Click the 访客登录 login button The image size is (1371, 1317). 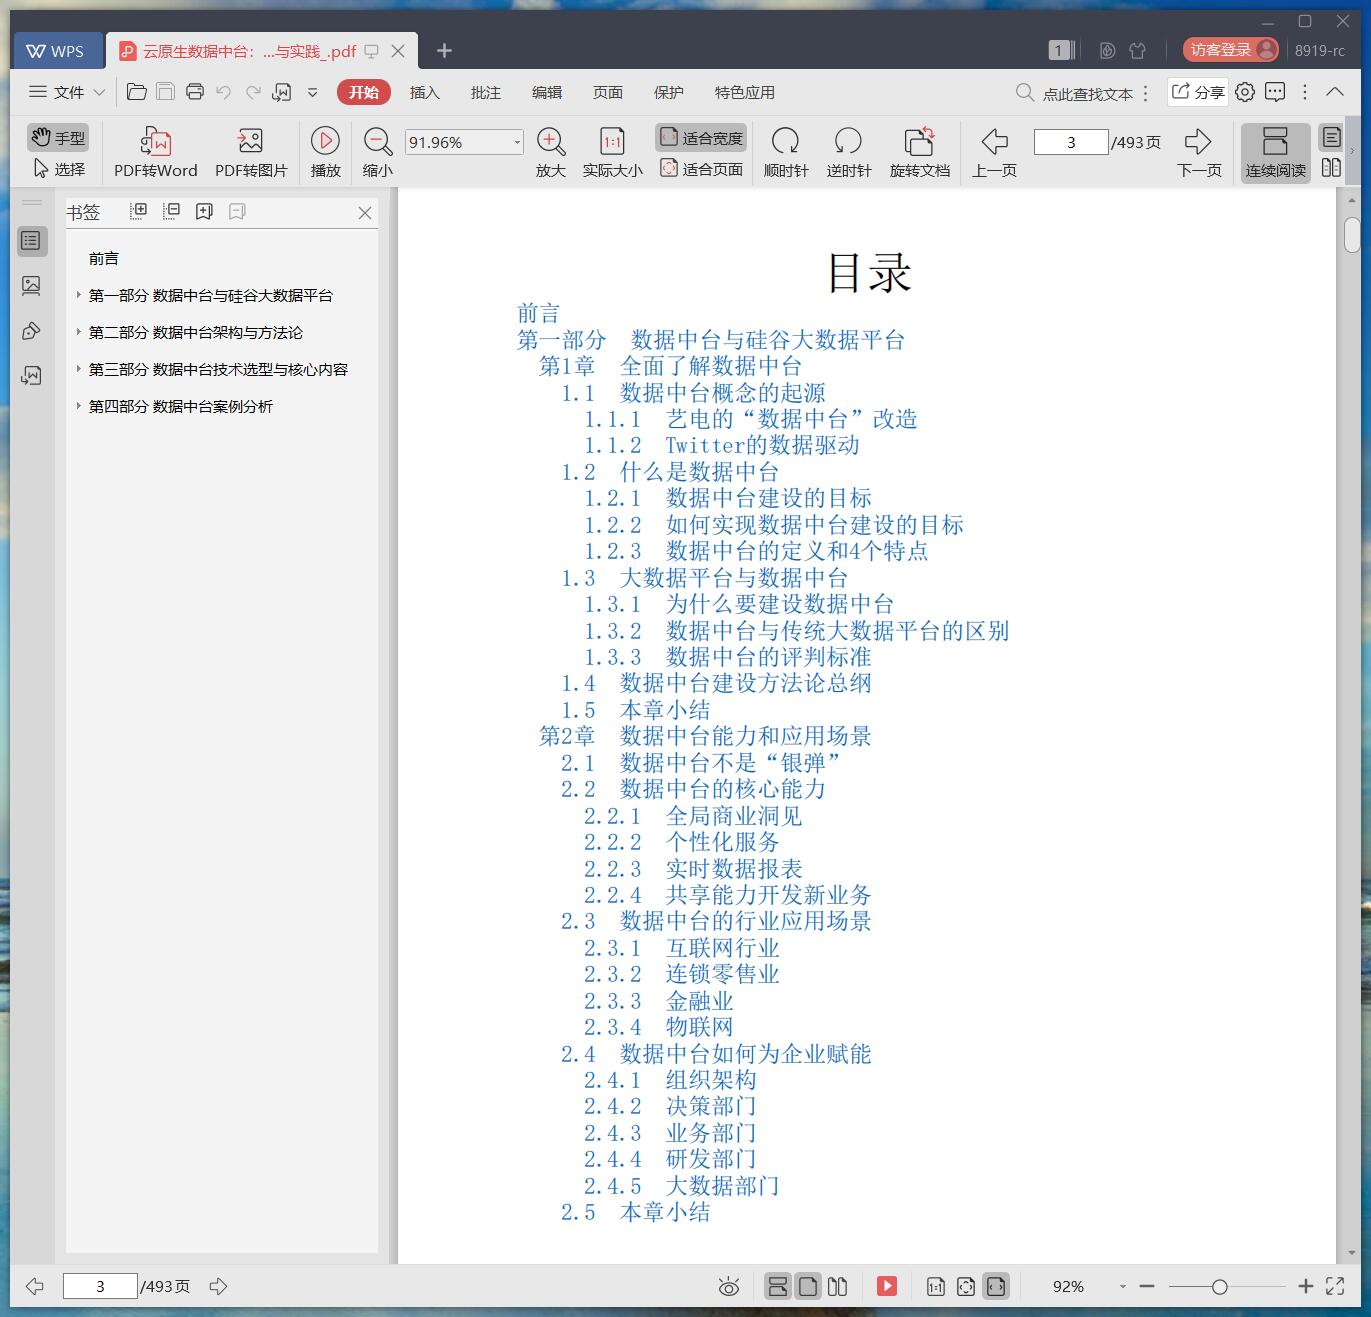point(1231,50)
